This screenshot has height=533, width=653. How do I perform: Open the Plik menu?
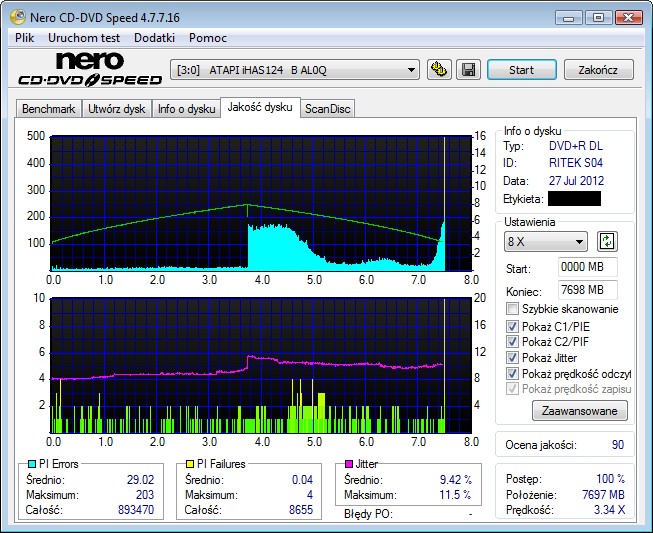click(x=25, y=38)
